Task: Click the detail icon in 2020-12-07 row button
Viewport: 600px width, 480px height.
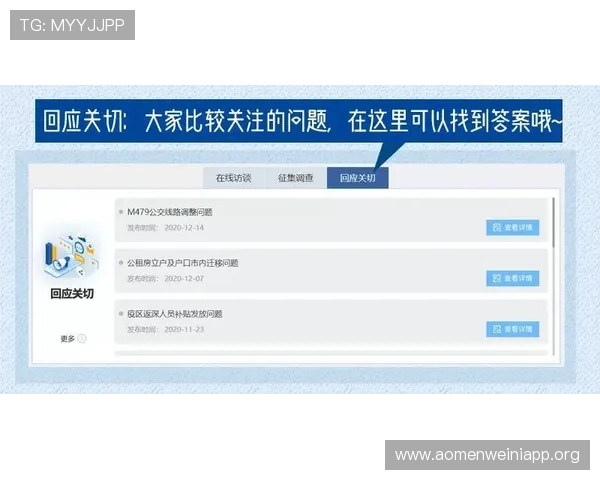Action: pyautogui.click(x=497, y=278)
